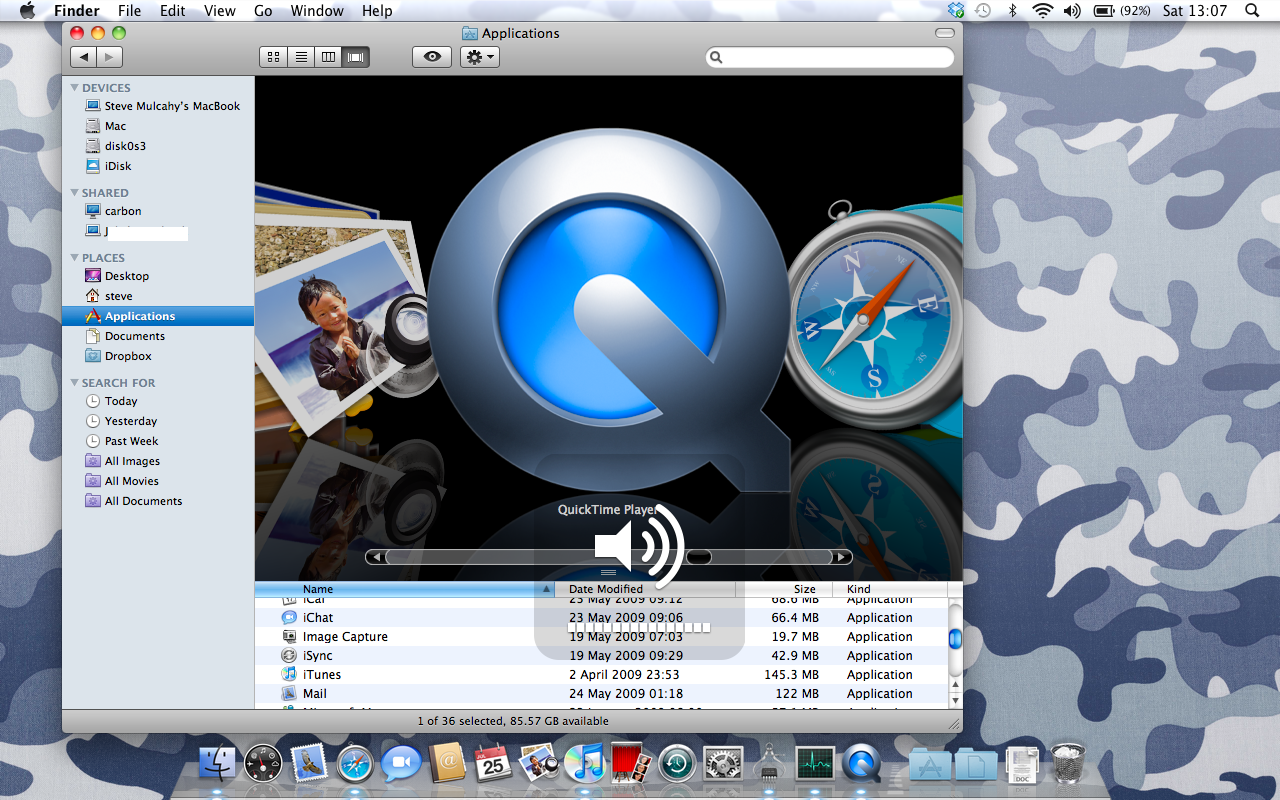
Task: Click the 145.3 MB size cell
Action: tap(791, 675)
